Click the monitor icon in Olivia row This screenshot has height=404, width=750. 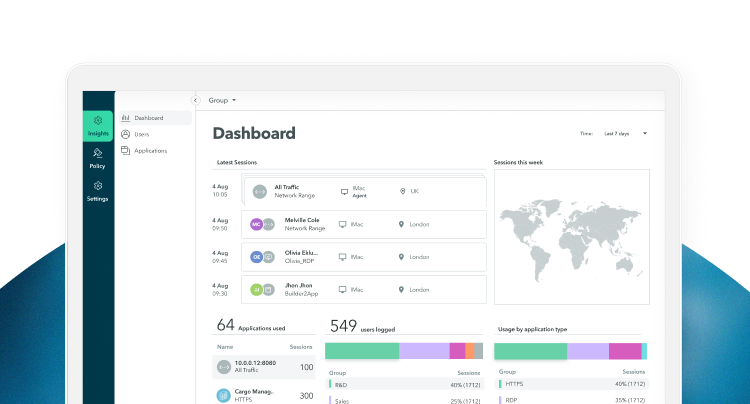[x=342, y=257]
